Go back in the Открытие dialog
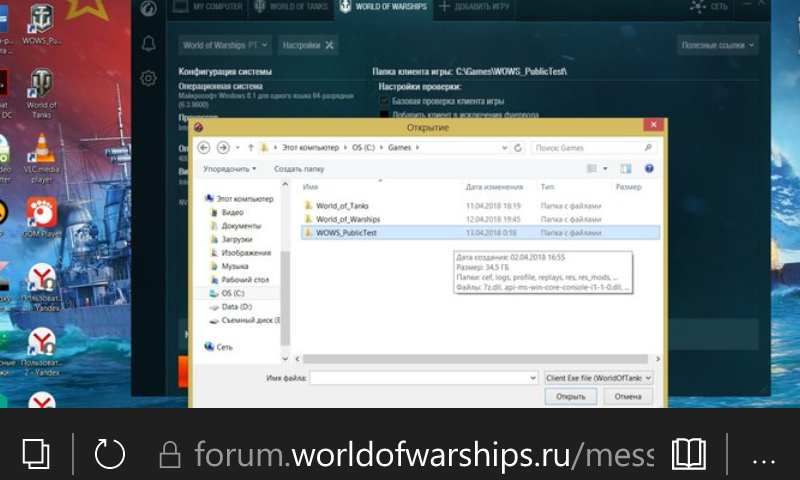This screenshot has height=480, width=800. coord(204,147)
